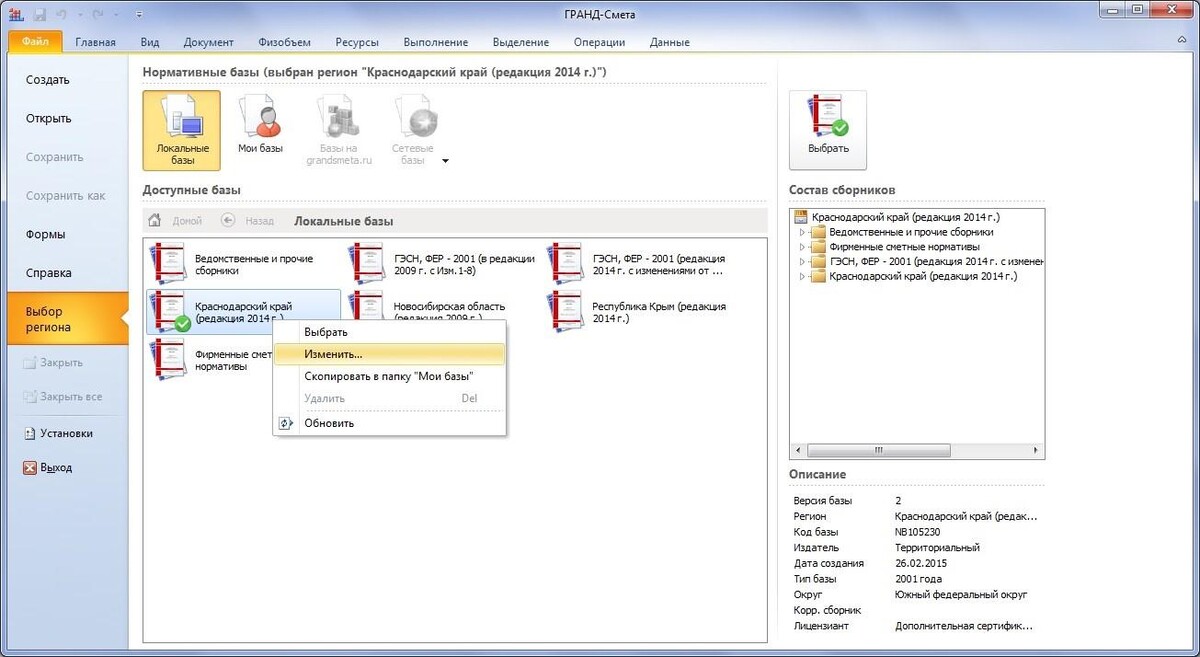Click the ГРАНД-Смета app icon in title bar
Viewport: 1200px width, 657px height.
[x=16, y=14]
